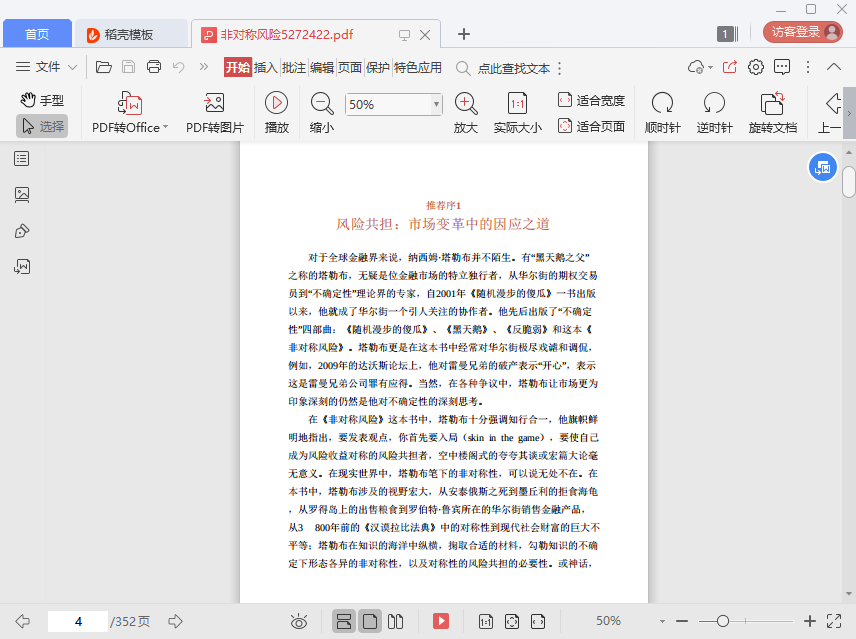
Task: Click the 实际大小 actual size icon
Action: coord(517,103)
